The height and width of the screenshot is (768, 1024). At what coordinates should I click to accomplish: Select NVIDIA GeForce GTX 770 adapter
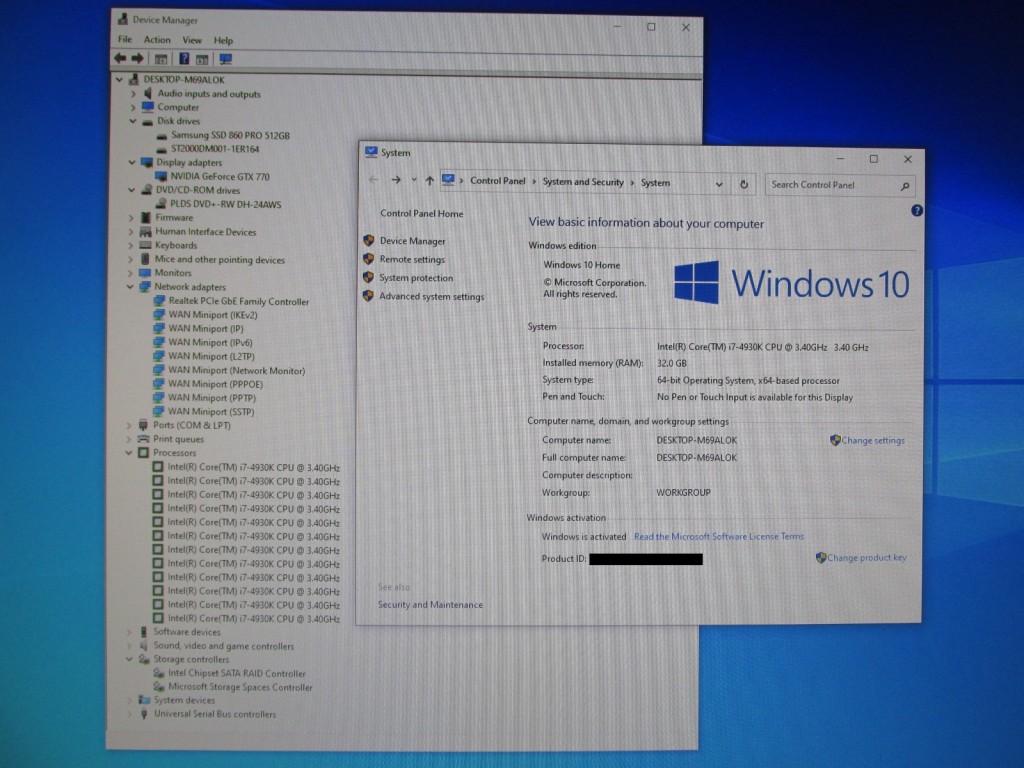pos(220,176)
